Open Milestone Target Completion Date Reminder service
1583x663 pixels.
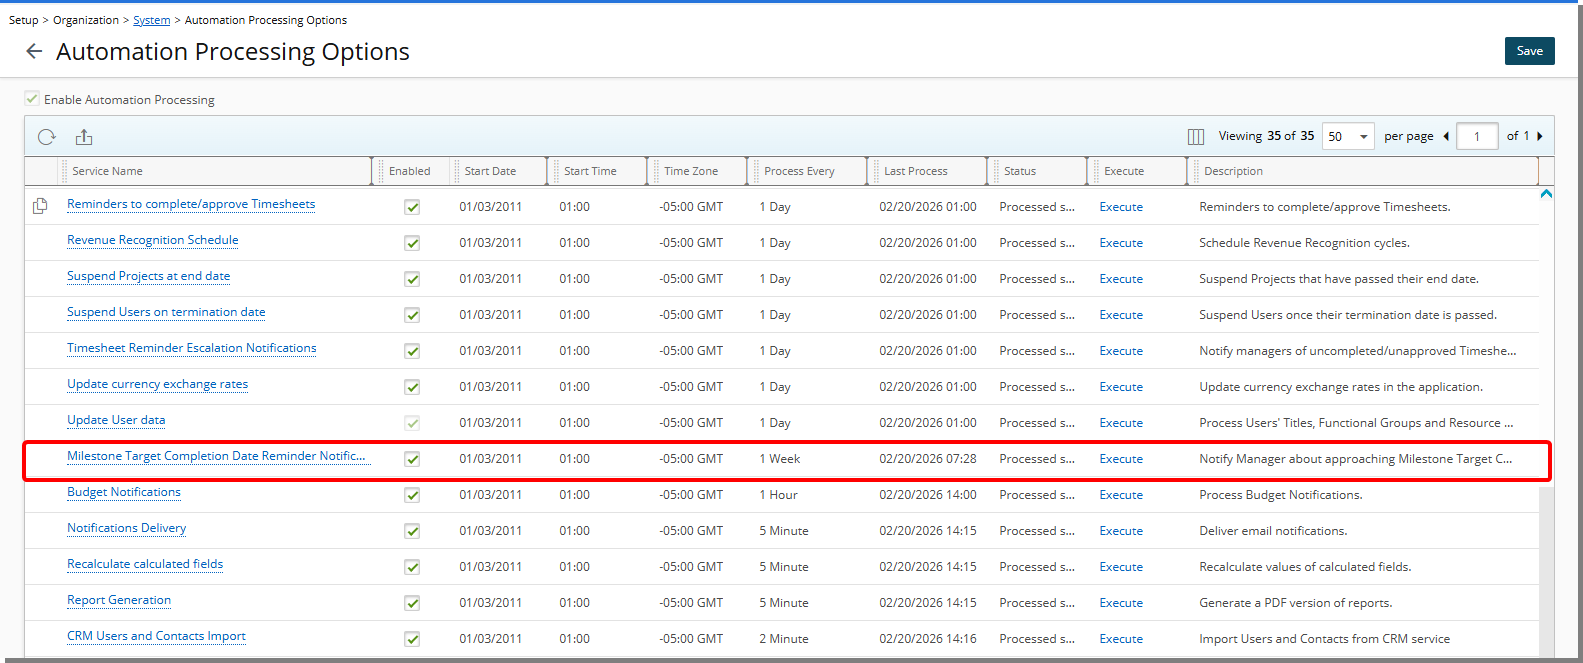216,456
